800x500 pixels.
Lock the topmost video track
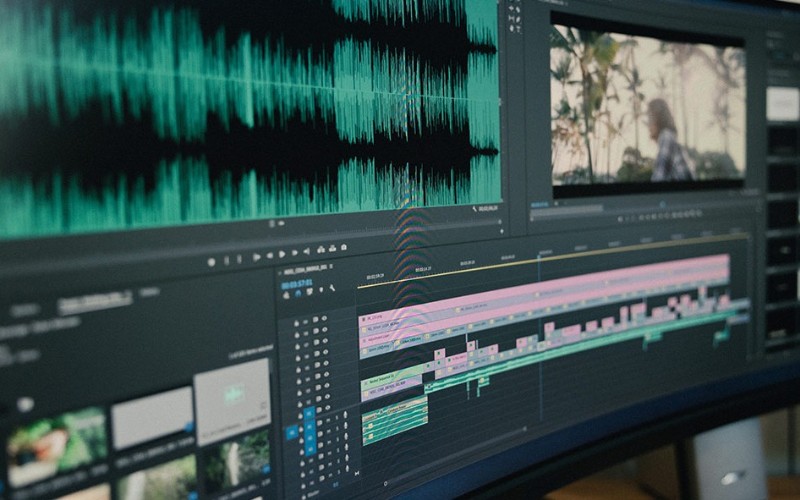click(297, 322)
